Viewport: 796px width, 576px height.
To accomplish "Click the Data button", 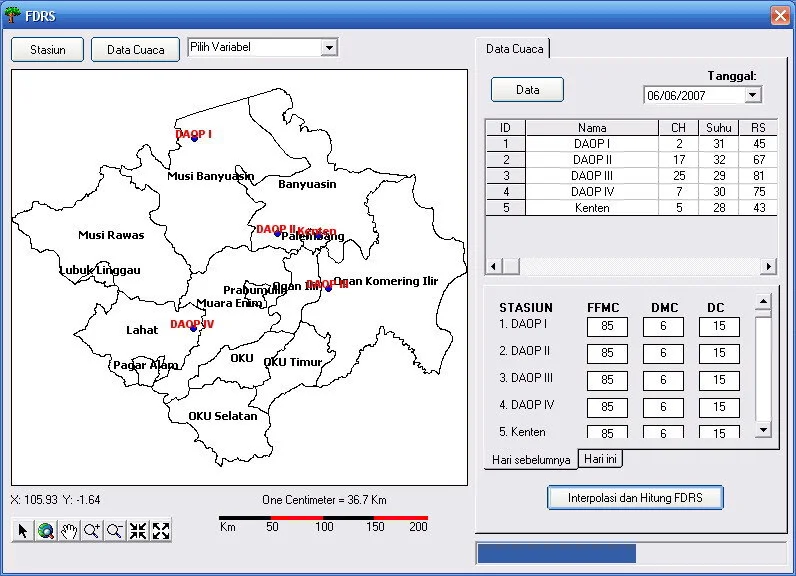I will coord(527,90).
